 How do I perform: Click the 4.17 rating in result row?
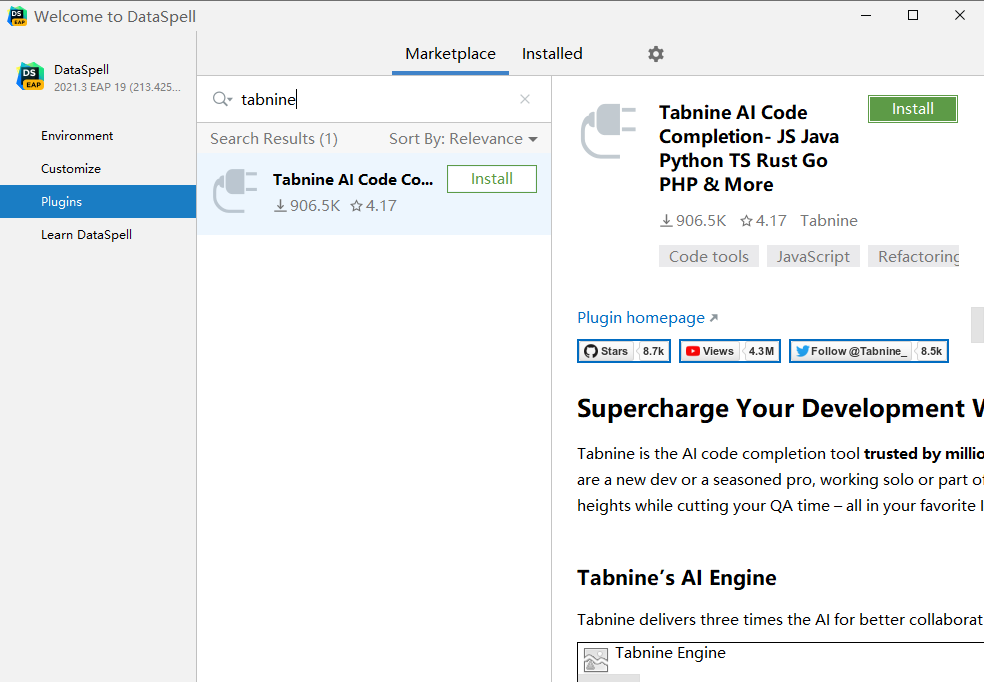[x=373, y=206]
